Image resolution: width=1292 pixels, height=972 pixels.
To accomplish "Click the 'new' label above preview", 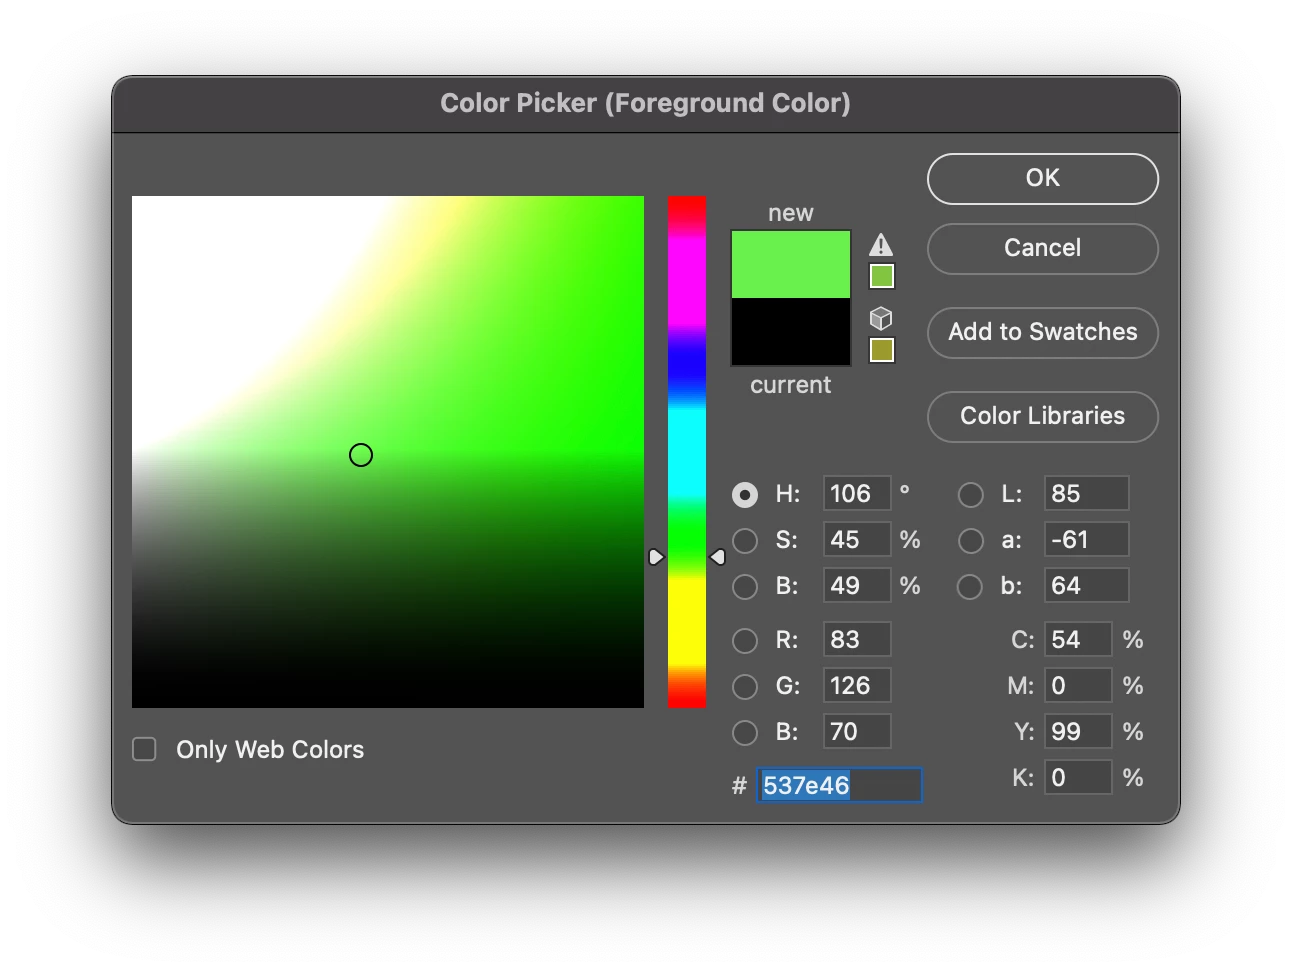I will [791, 213].
